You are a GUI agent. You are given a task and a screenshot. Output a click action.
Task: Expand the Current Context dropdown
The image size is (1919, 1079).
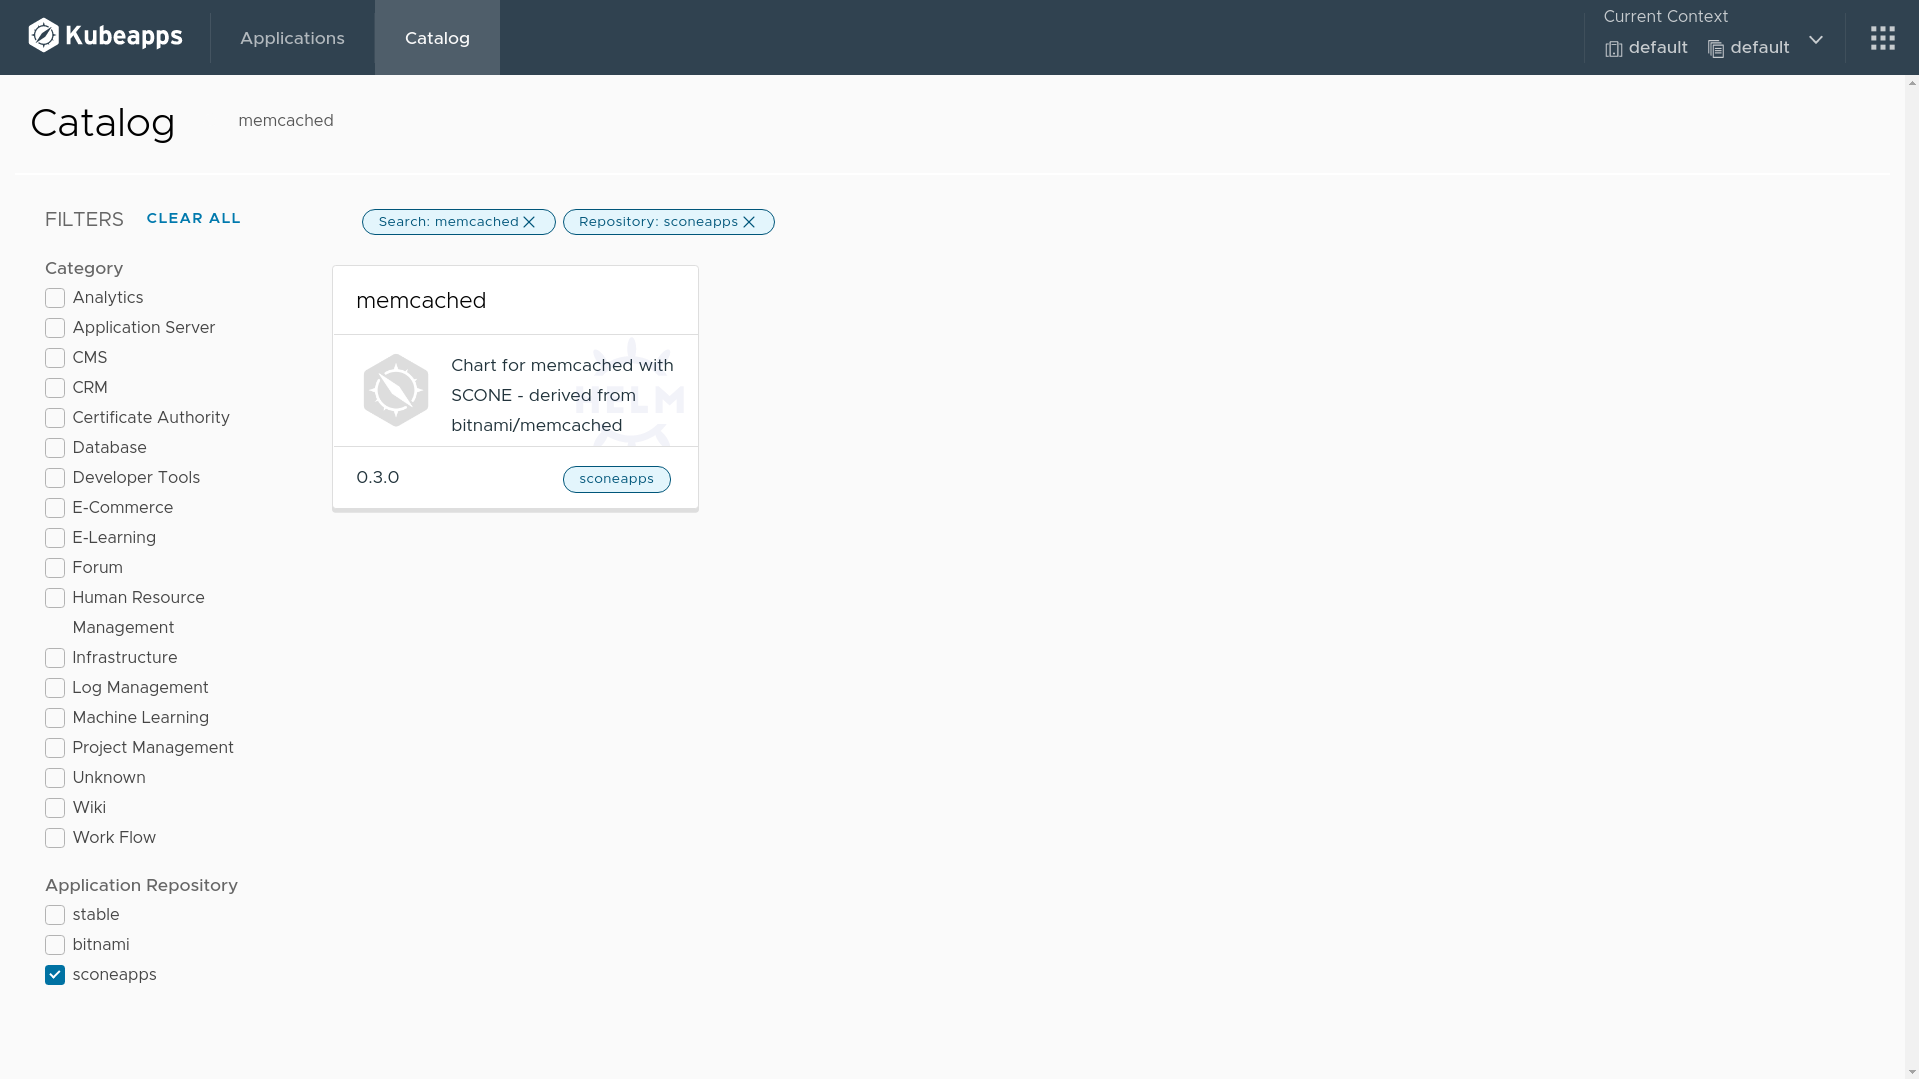1816,41
